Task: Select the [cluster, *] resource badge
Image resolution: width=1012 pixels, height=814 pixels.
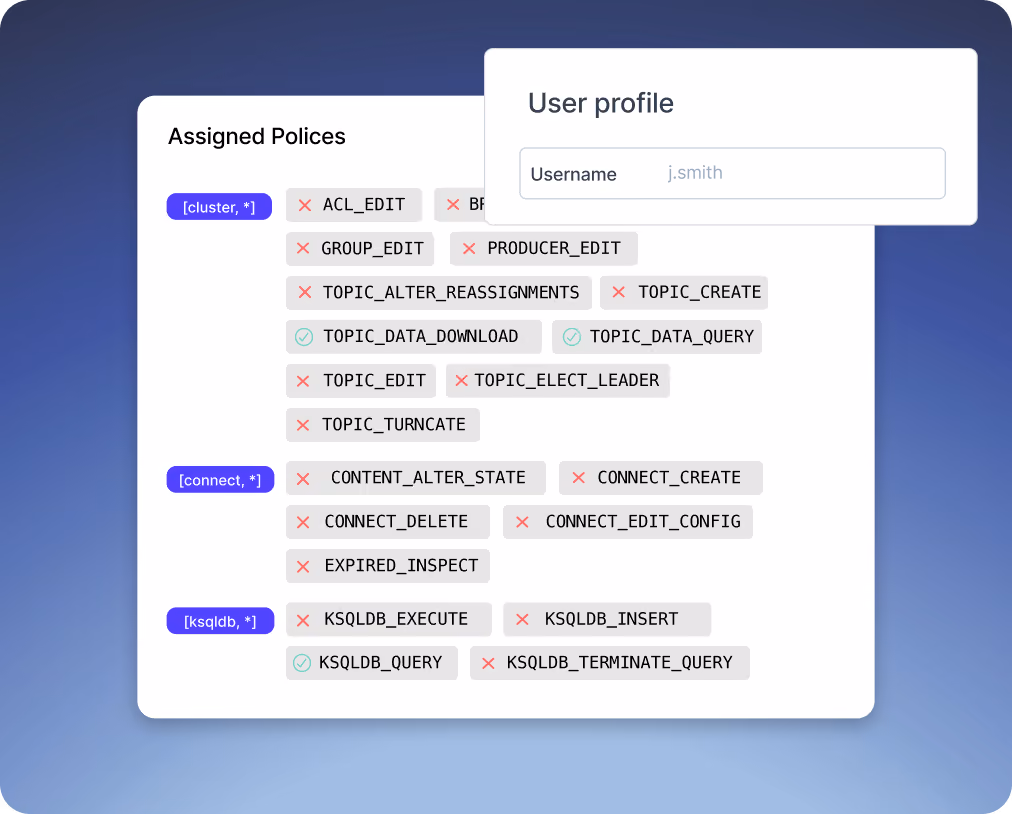Action: click(x=219, y=207)
